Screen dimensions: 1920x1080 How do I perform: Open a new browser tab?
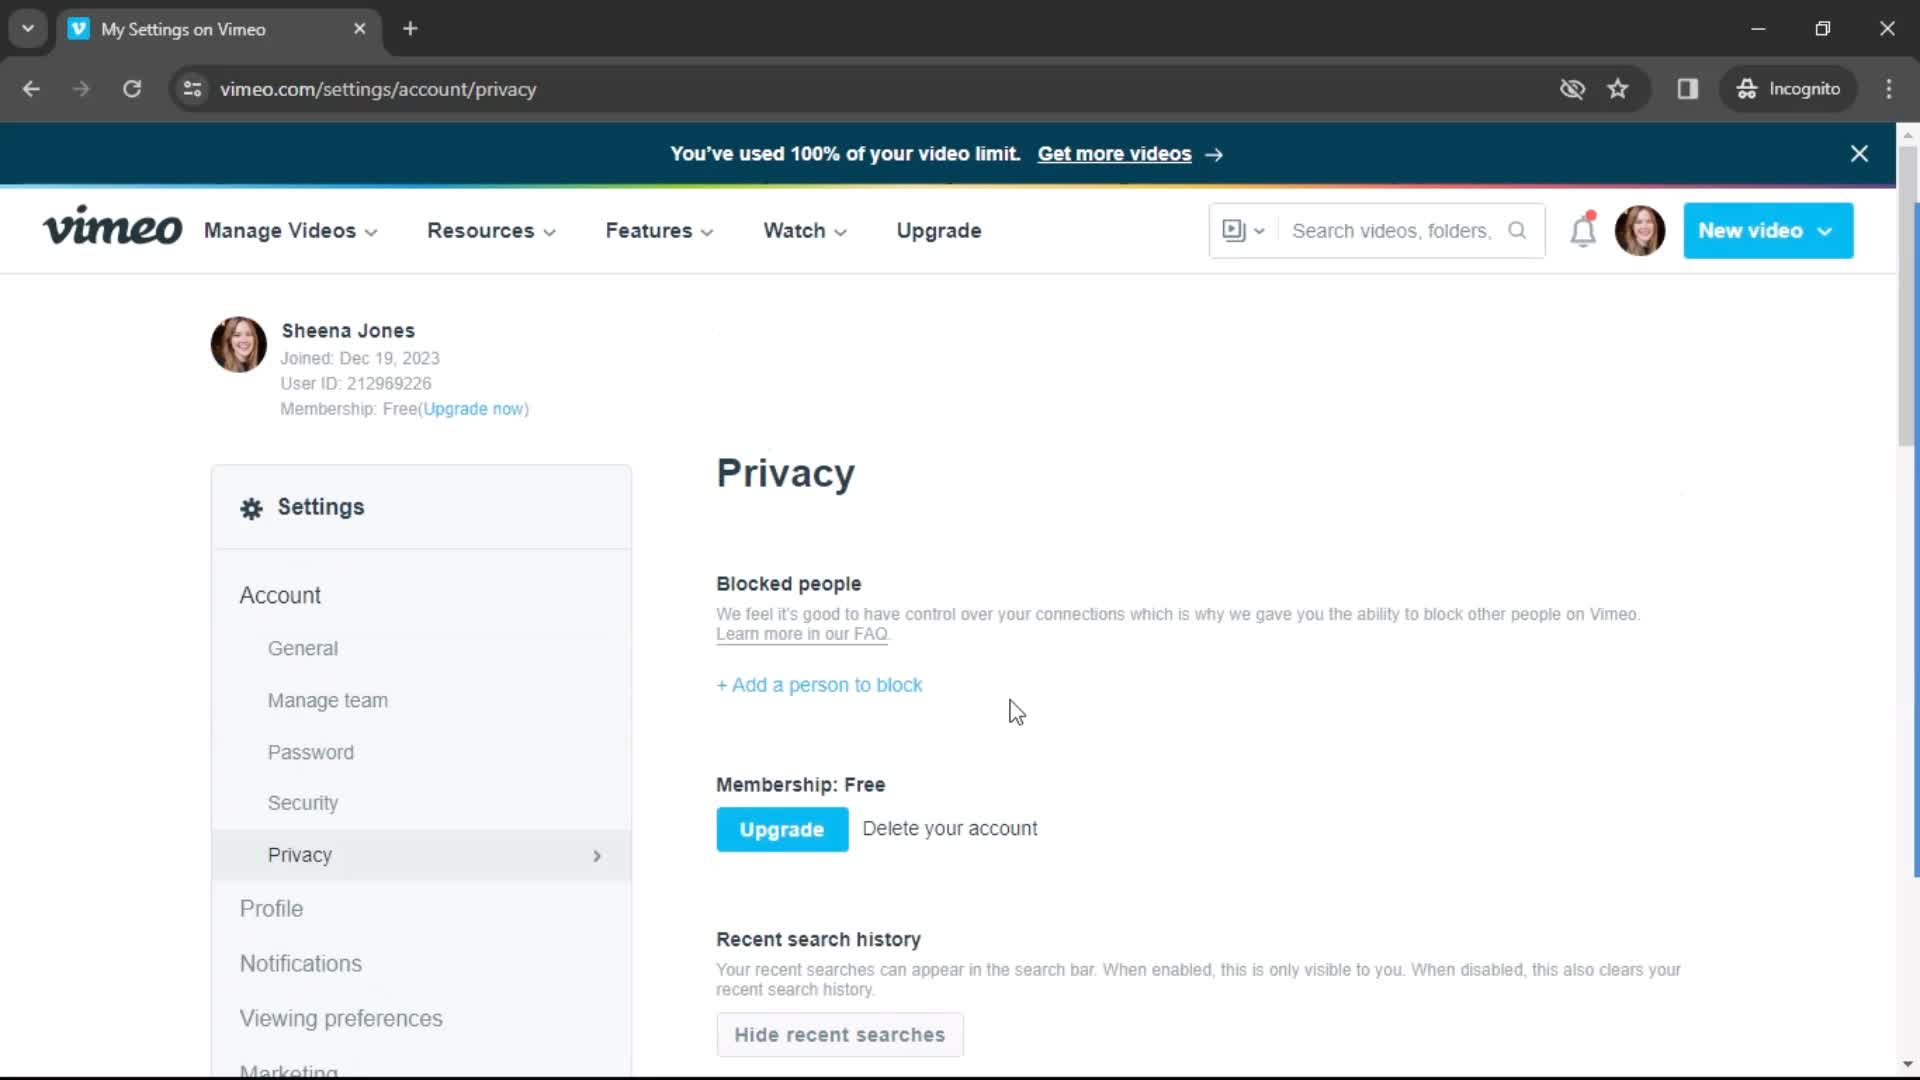(x=410, y=29)
